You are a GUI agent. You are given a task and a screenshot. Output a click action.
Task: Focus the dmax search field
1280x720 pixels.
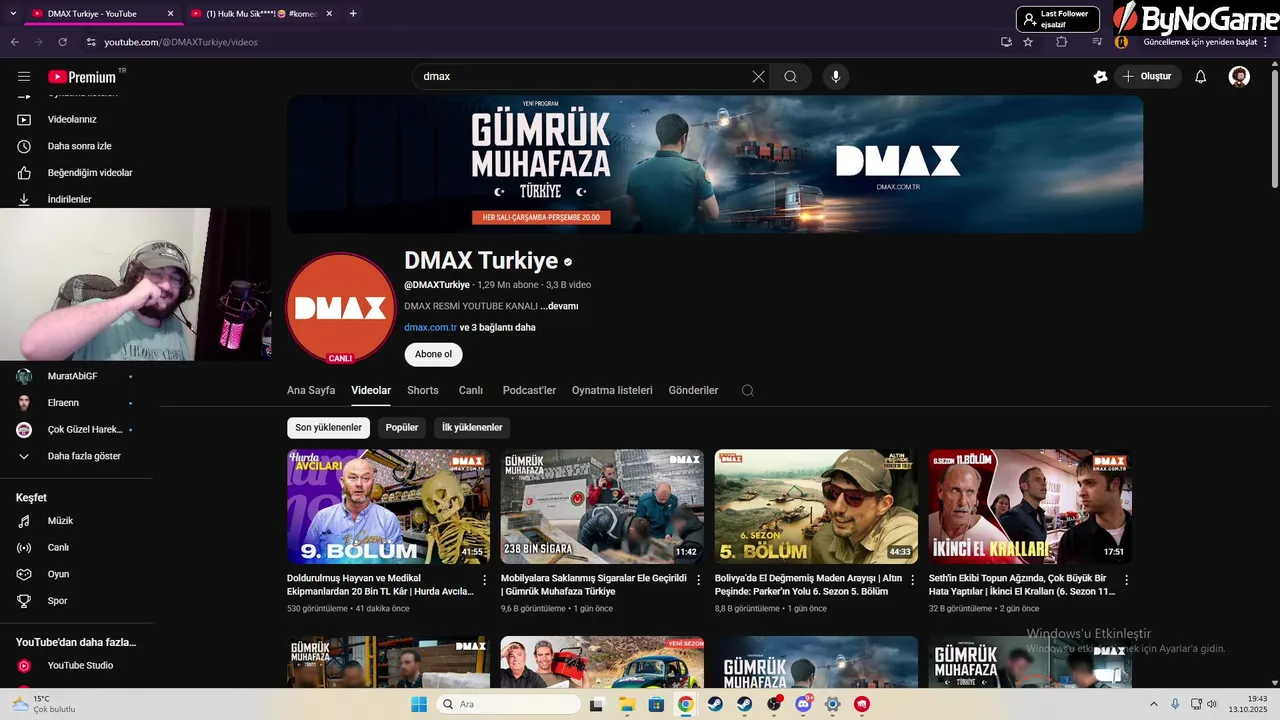(585, 76)
